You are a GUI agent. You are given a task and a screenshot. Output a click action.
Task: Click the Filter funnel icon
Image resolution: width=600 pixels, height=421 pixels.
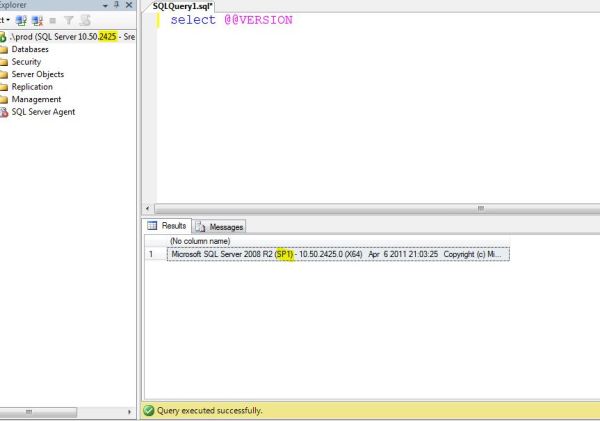click(x=70, y=21)
